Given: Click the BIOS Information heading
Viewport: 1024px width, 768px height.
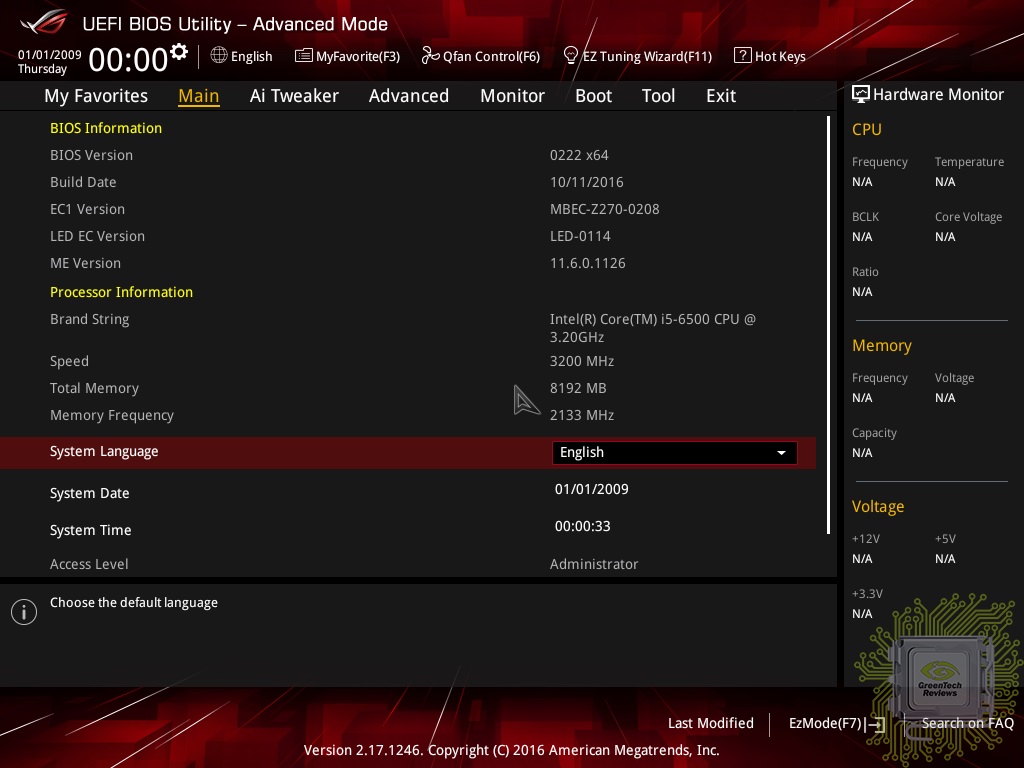Looking at the screenshot, I should [x=106, y=128].
